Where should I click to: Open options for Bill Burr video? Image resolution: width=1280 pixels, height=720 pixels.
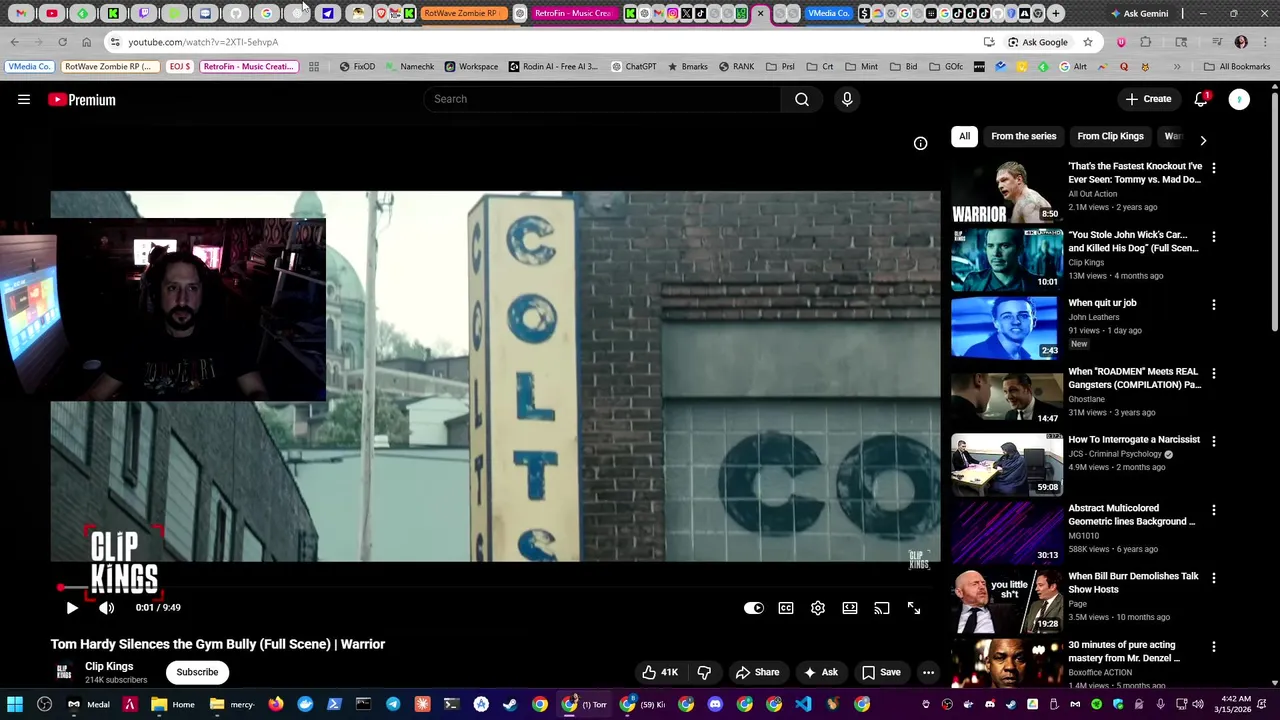(1213, 578)
